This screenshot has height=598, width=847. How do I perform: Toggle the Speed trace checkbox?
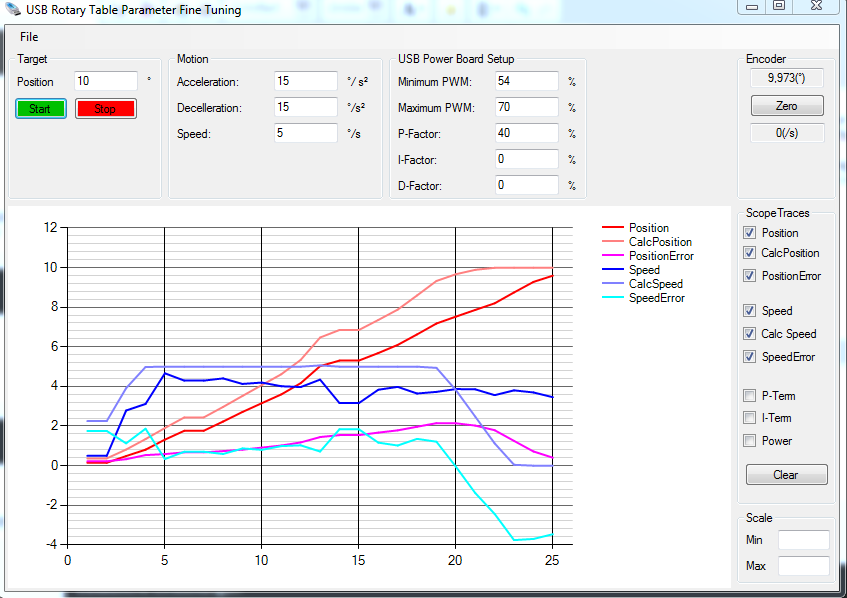750,311
